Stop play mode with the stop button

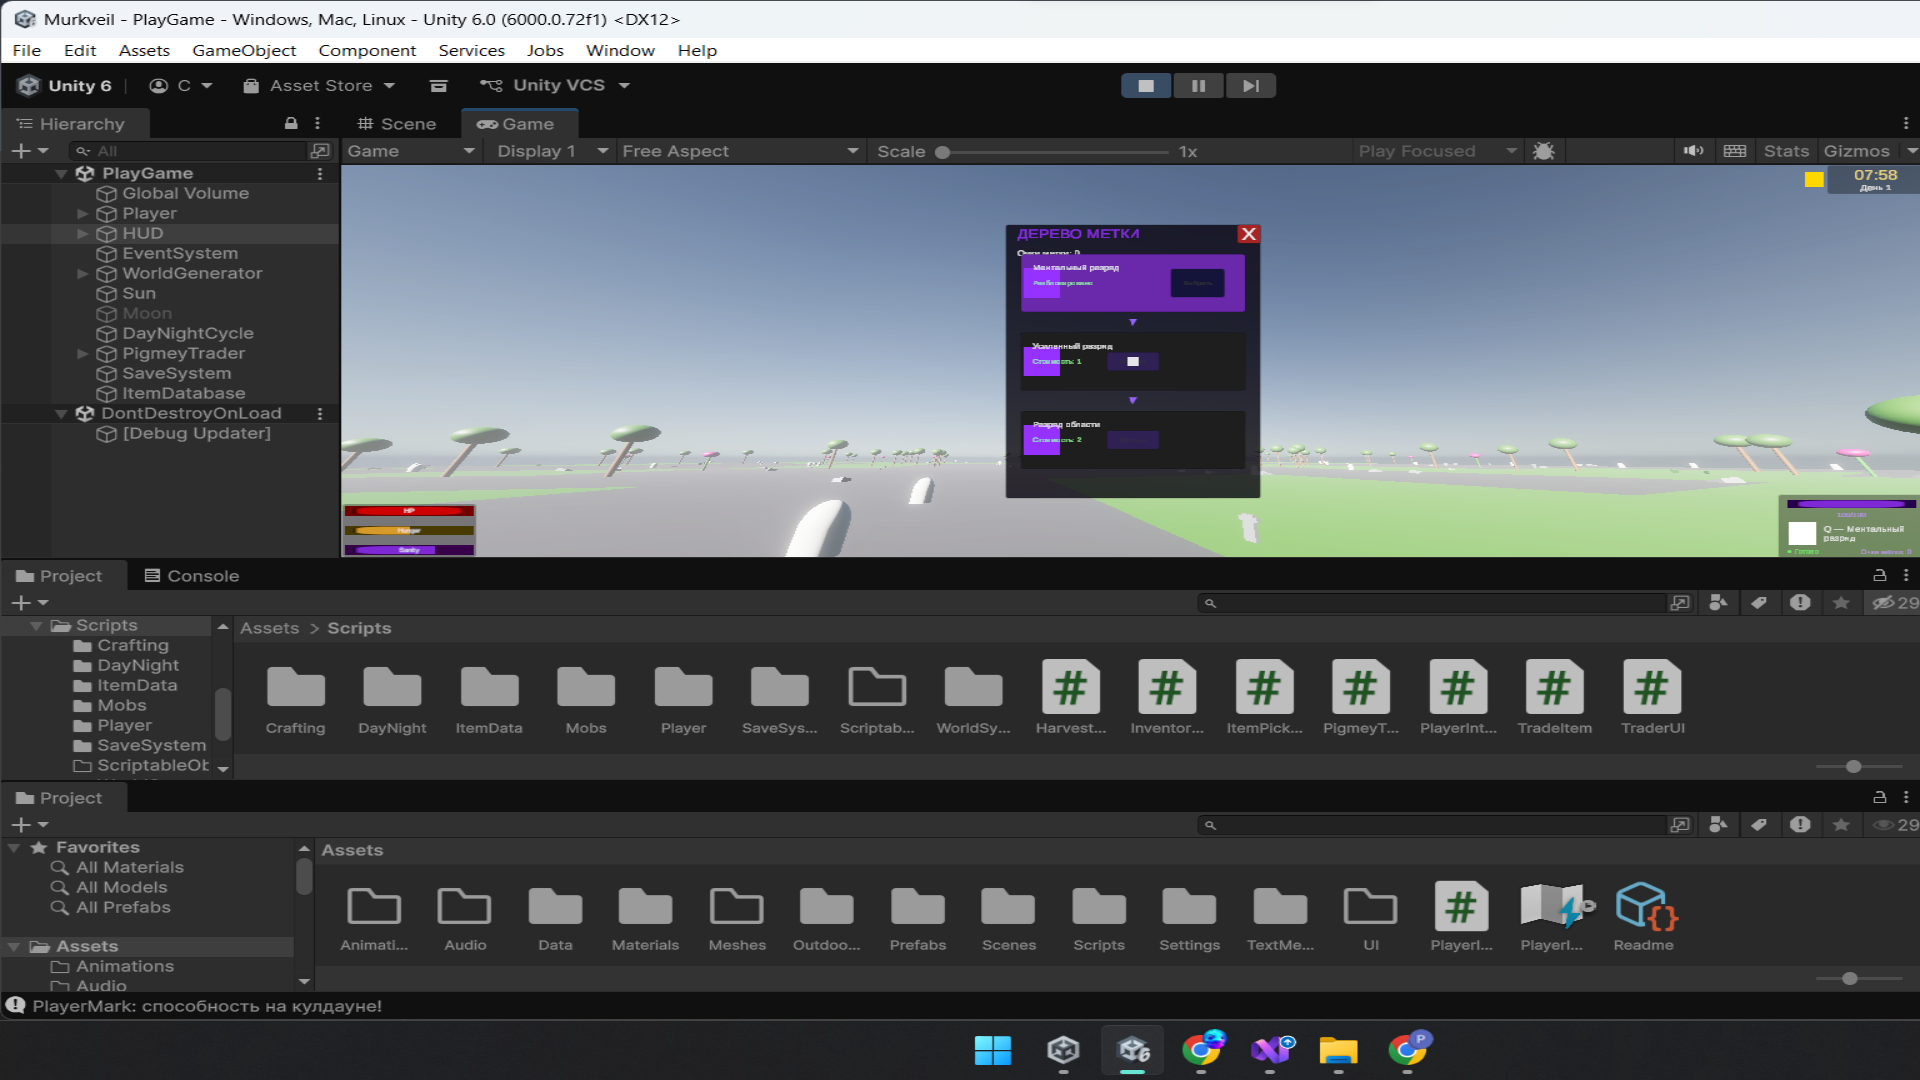(1146, 86)
